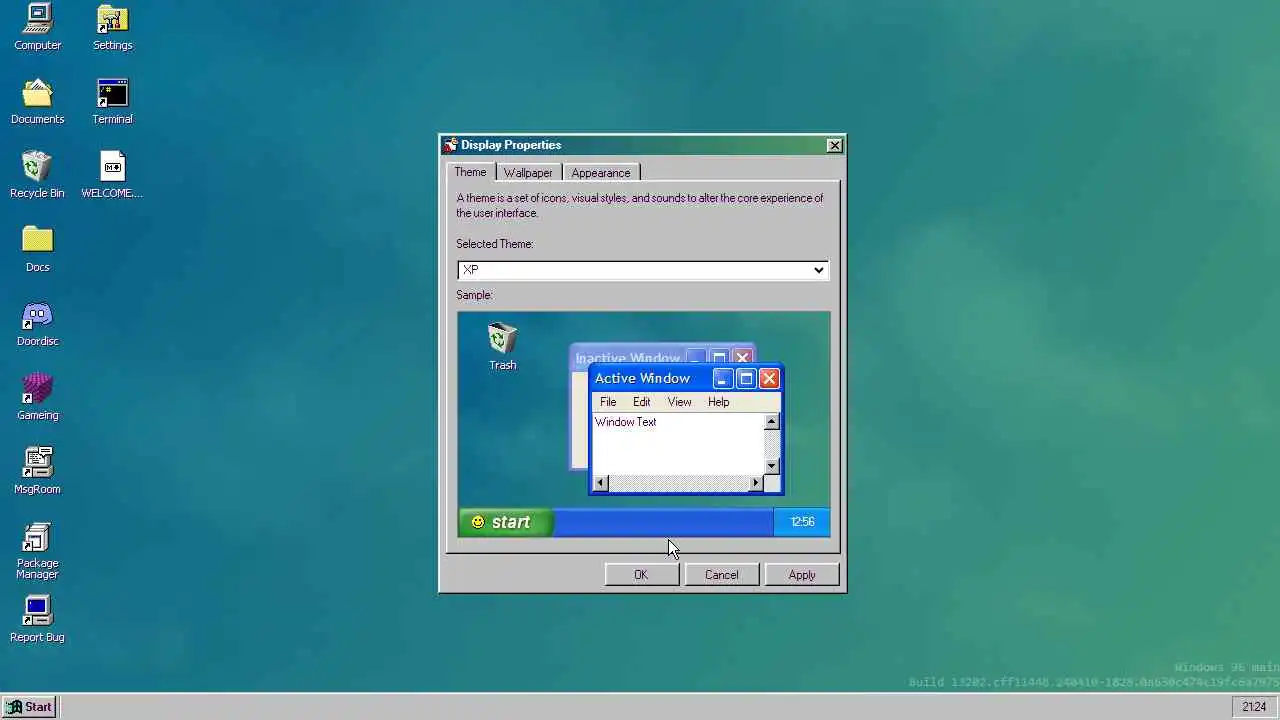
Task: Select the Report Bug icon
Action: [x=37, y=619]
